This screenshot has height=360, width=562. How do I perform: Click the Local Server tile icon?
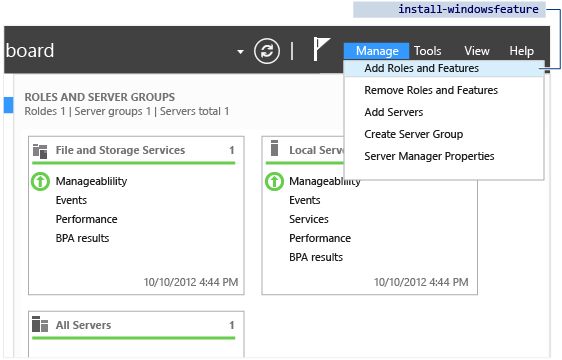point(275,148)
